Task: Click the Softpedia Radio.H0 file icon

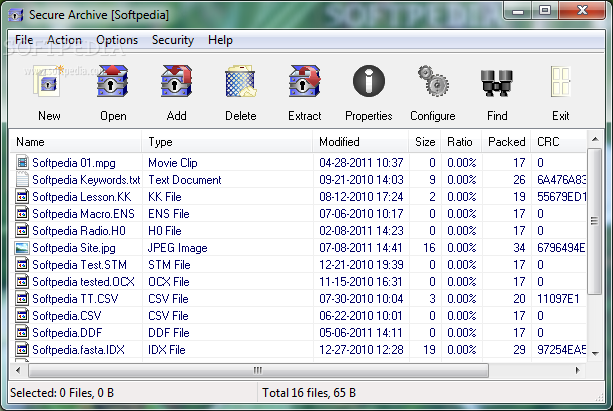Action: (x=22, y=230)
